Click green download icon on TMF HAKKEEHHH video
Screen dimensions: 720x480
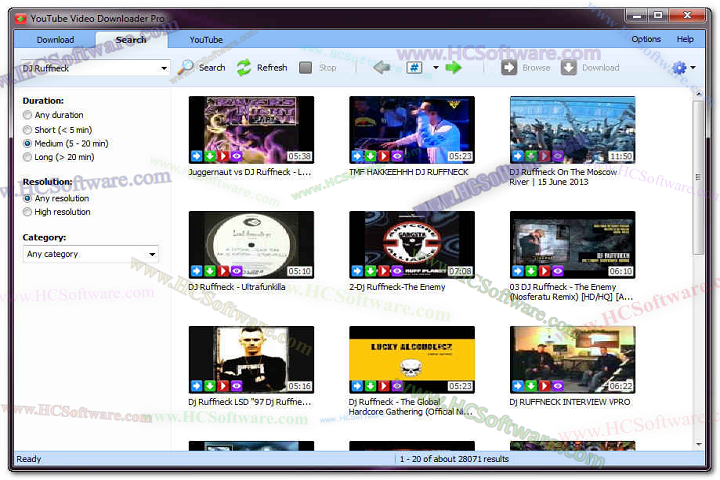371,156
